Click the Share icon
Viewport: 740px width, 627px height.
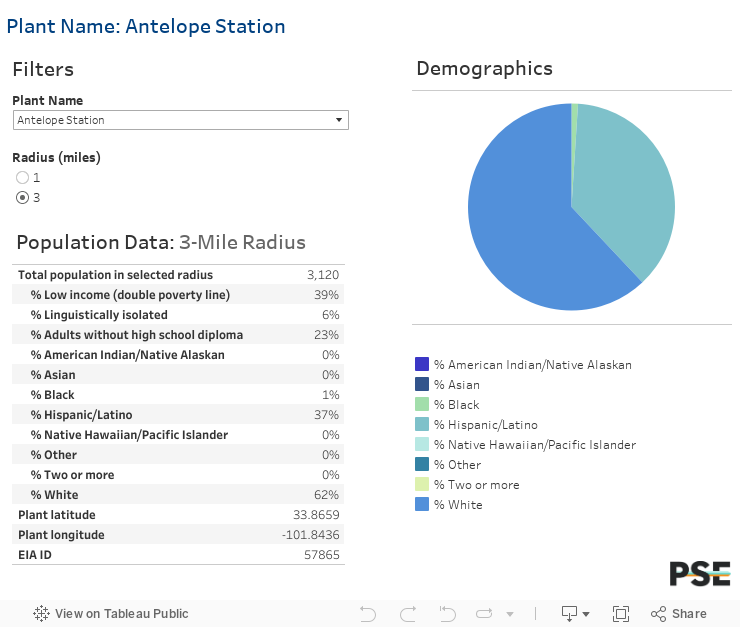coord(658,614)
